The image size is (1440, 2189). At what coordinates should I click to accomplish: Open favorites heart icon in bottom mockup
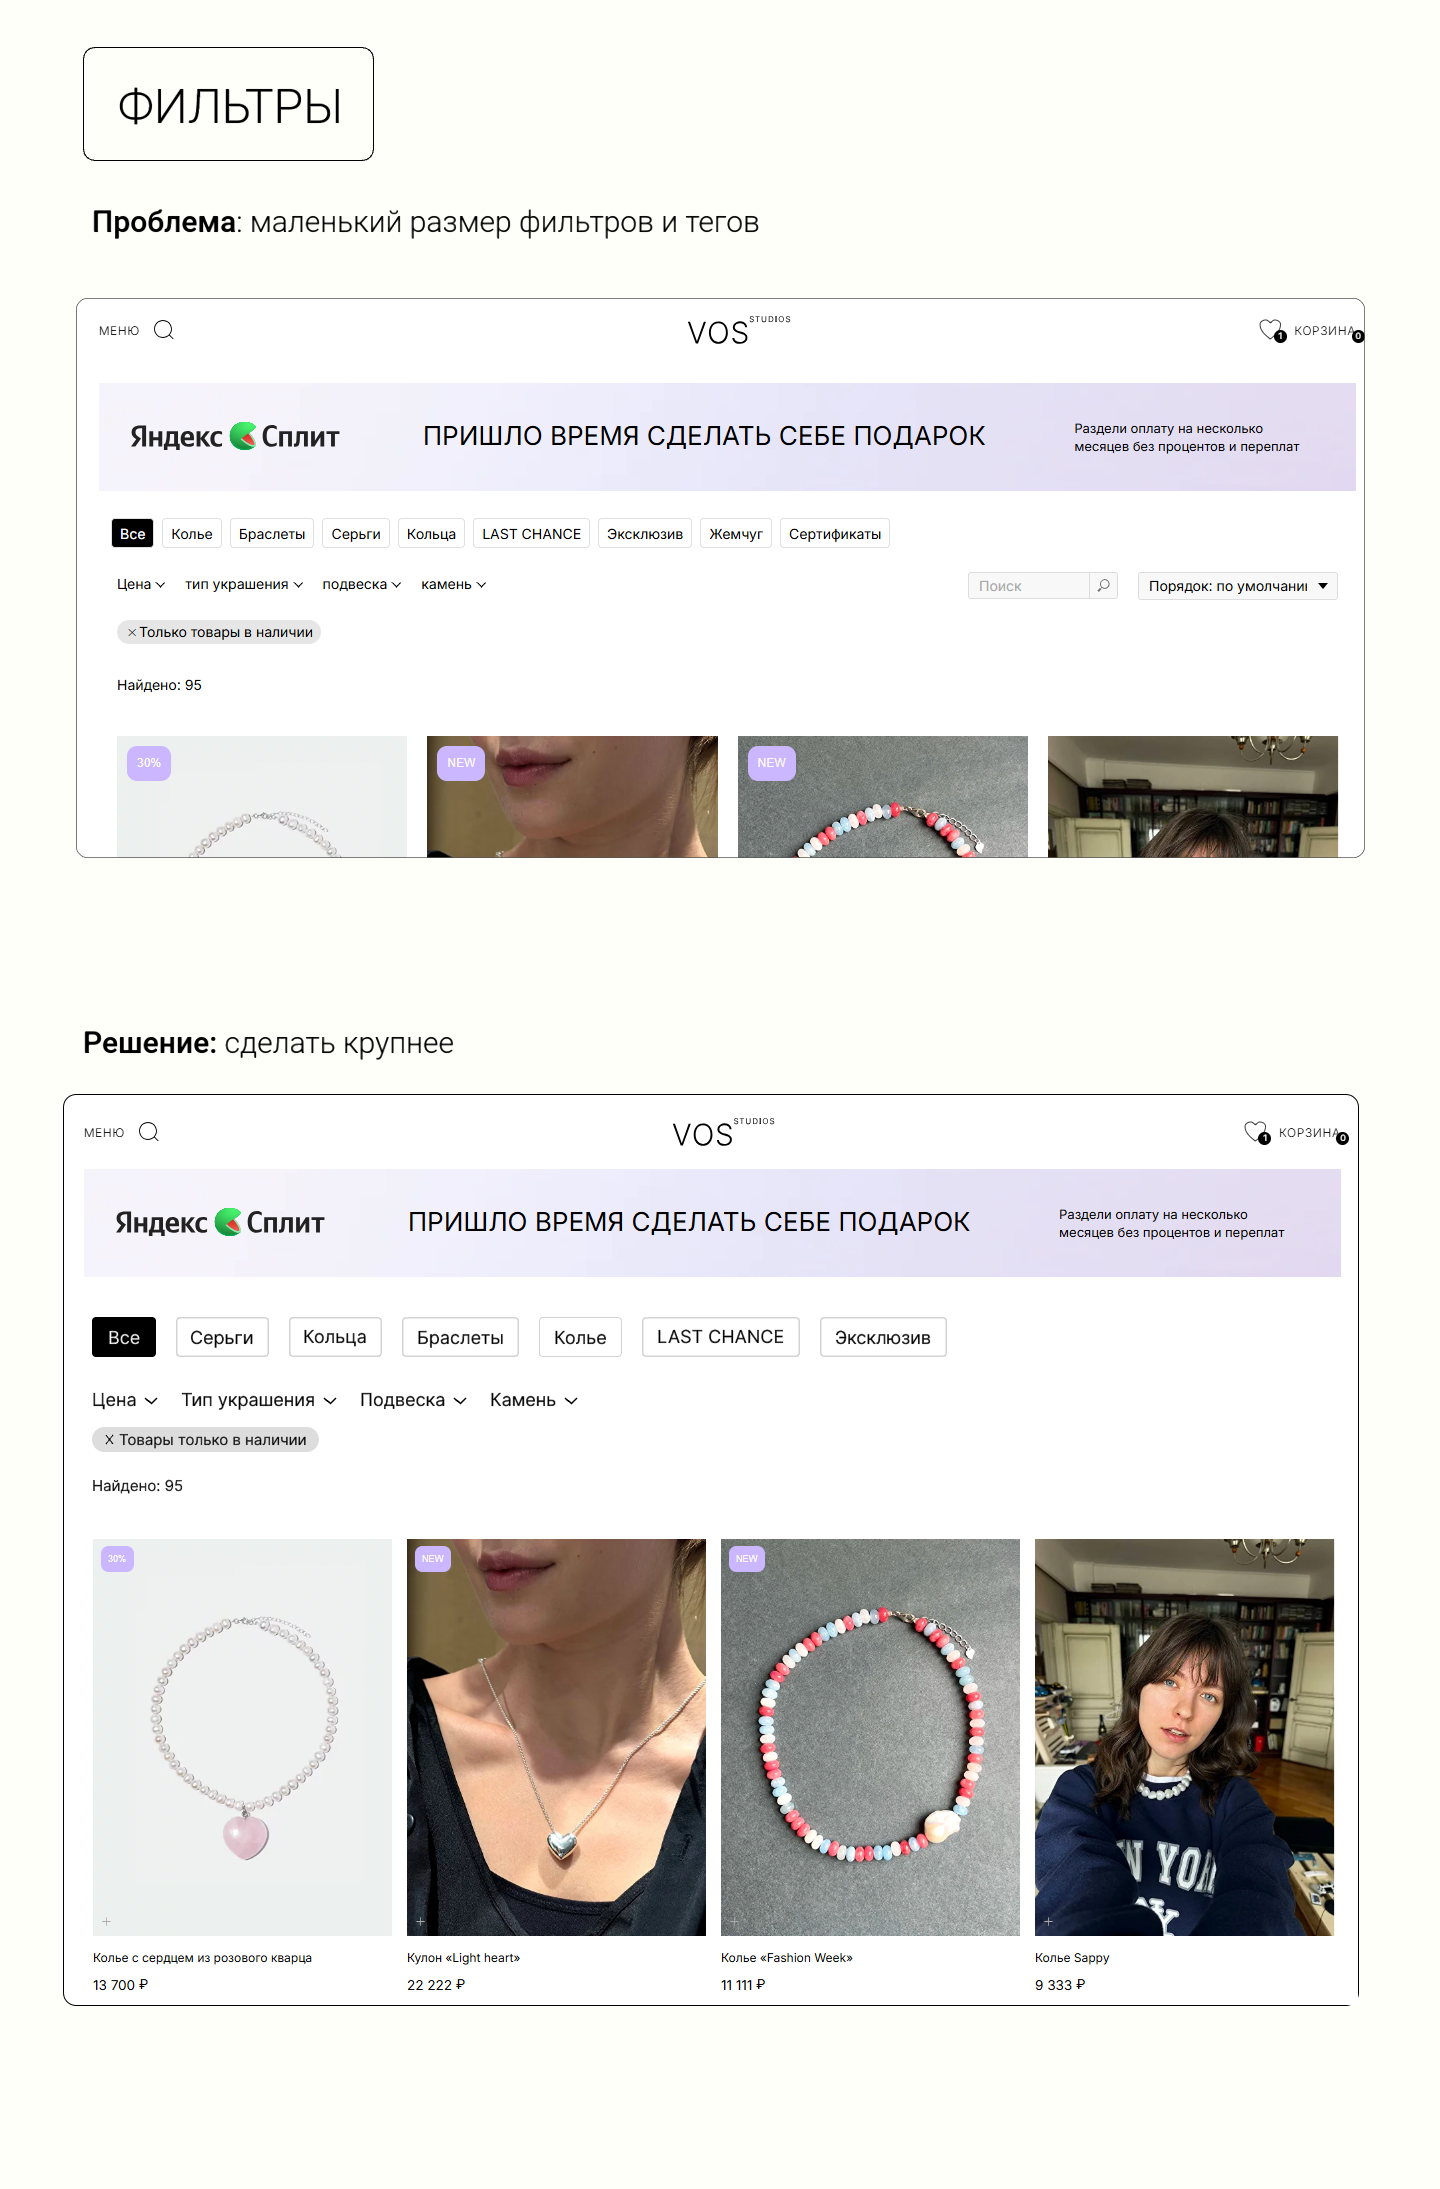[1255, 1131]
